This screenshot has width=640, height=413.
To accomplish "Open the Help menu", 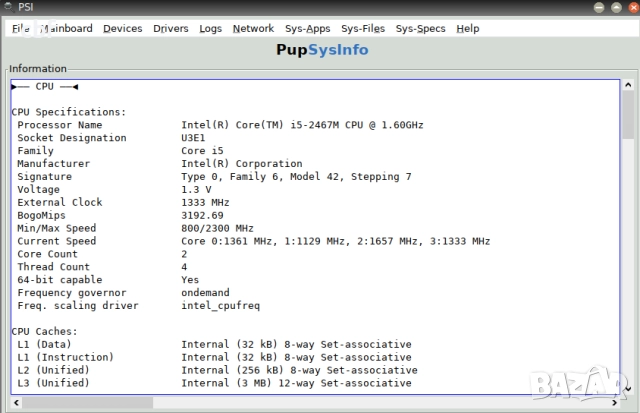I will (467, 29).
